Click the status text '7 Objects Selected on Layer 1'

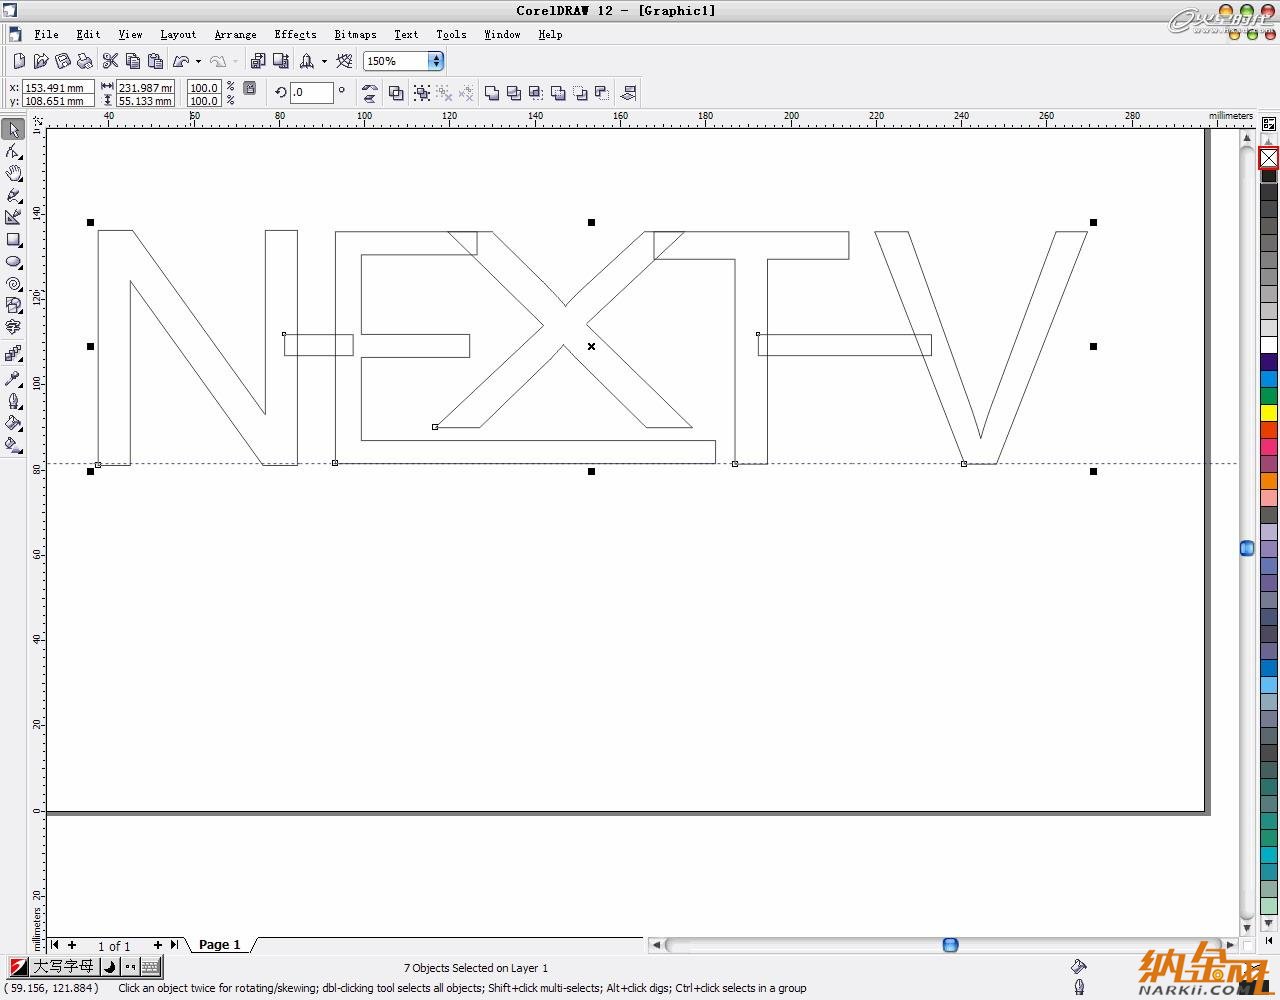pos(476,968)
